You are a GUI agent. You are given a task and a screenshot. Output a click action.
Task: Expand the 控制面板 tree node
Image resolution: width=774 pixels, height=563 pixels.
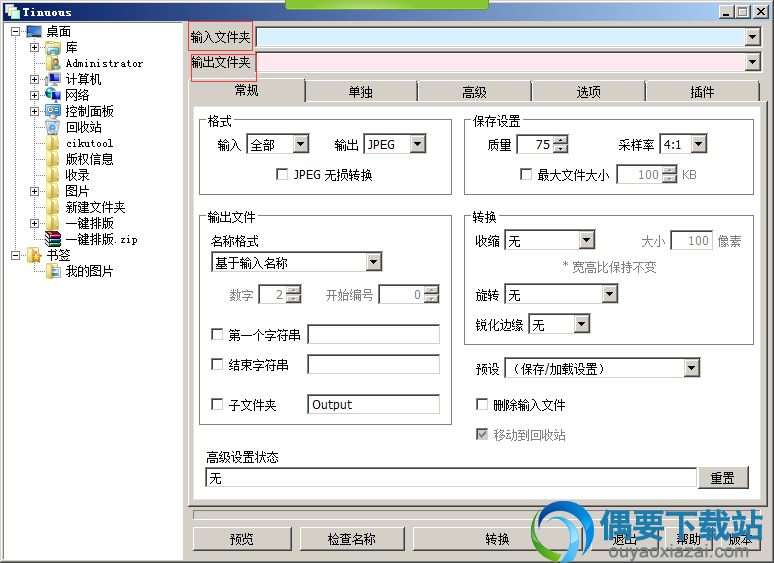(34, 112)
